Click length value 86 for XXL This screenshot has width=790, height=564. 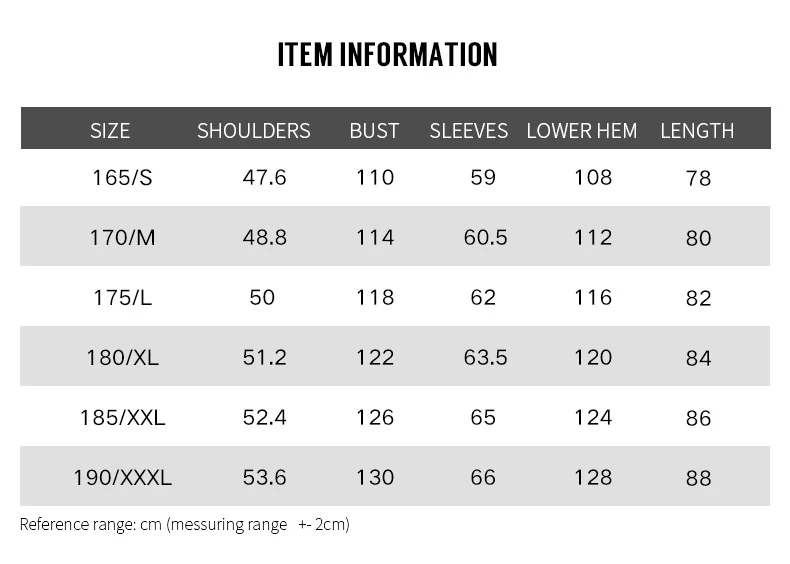coord(698,418)
